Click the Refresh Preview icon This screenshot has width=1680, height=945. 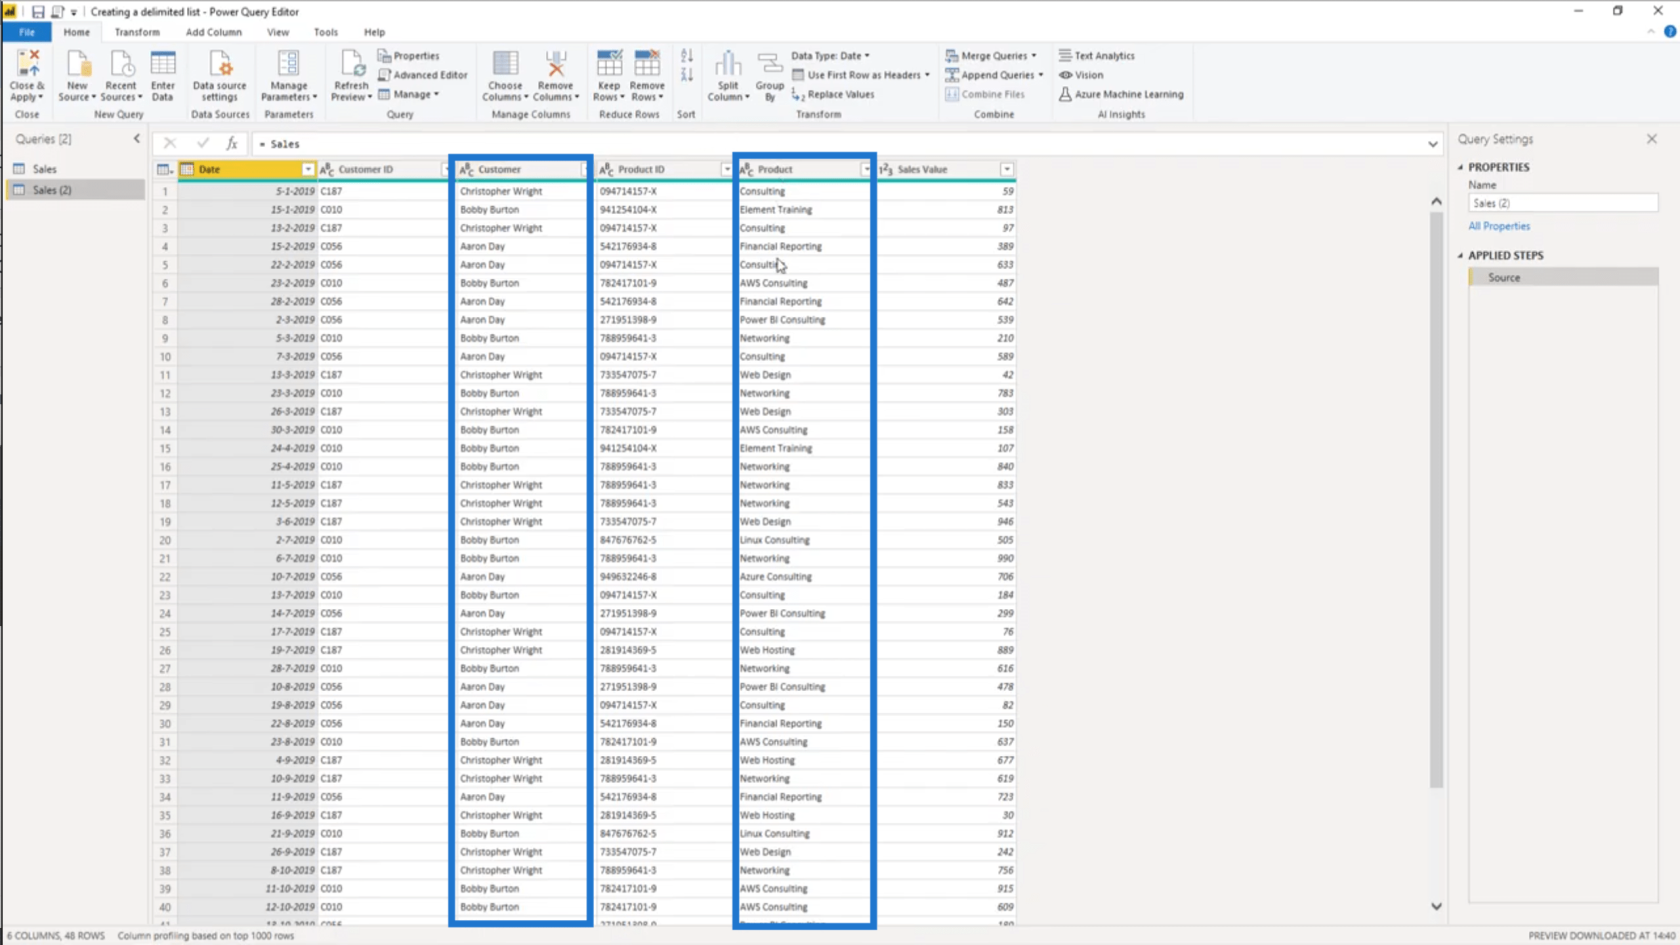point(351,64)
